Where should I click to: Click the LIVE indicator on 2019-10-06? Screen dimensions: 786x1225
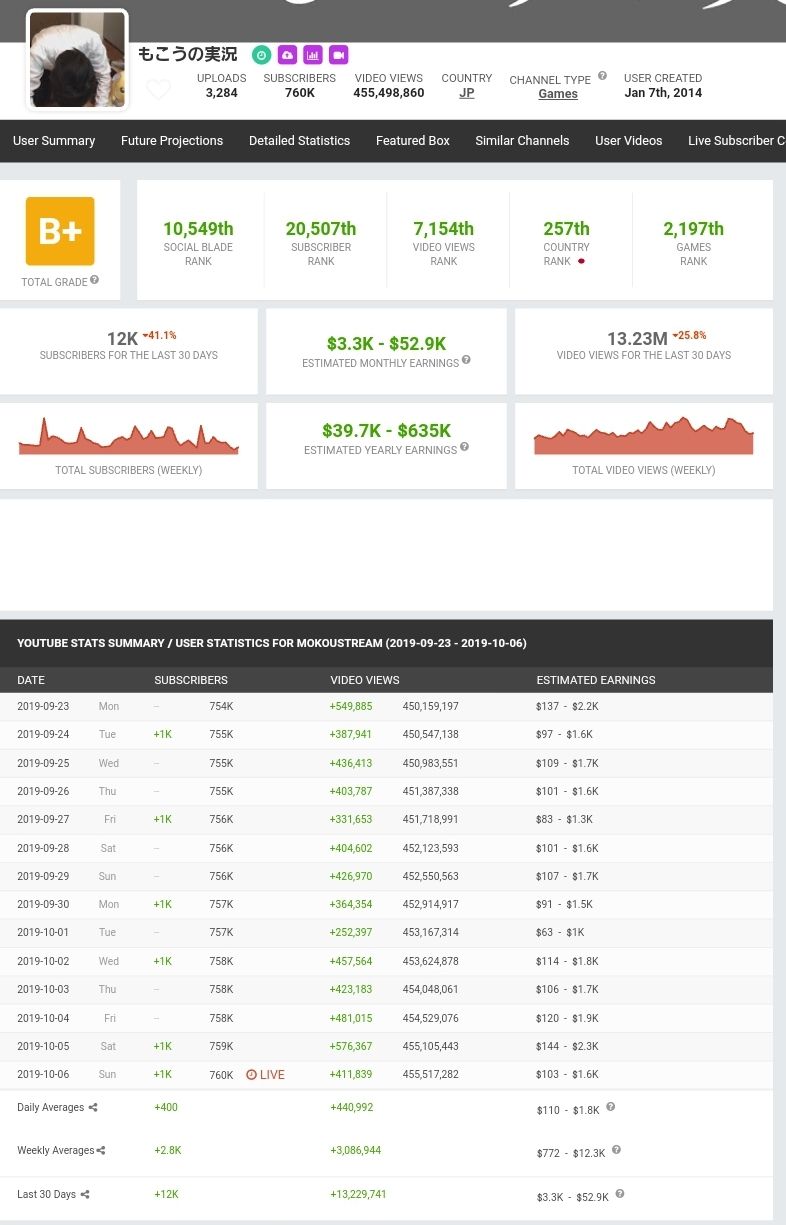click(265, 1075)
